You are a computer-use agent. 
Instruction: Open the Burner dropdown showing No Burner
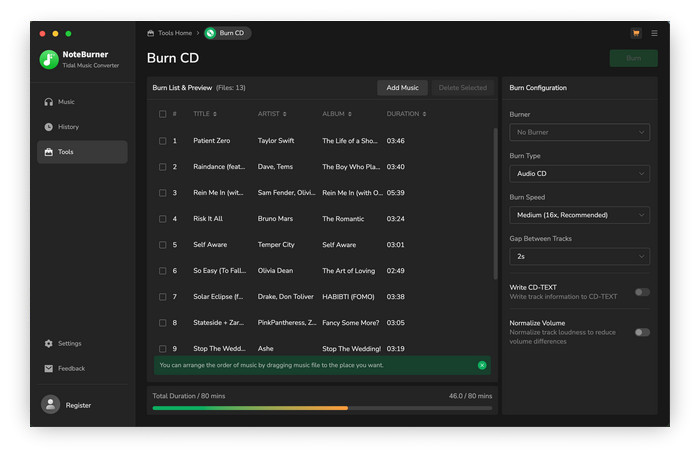pos(579,132)
